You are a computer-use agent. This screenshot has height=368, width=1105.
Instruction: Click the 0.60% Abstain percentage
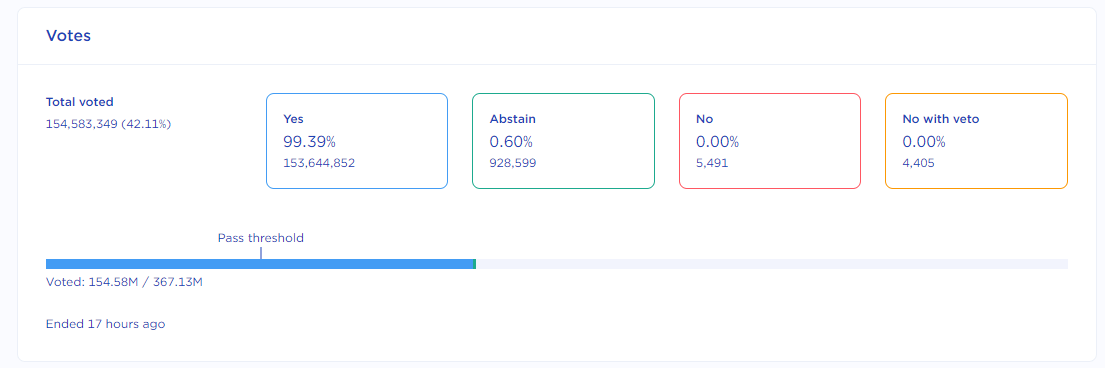(511, 142)
